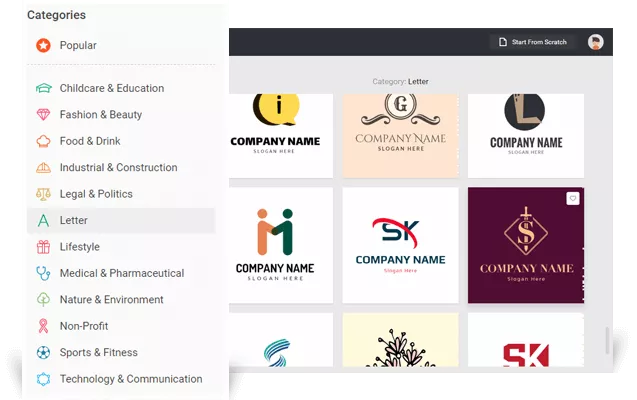Select the red and navy SK logo template
This screenshot has width=637, height=400.
tap(400, 245)
